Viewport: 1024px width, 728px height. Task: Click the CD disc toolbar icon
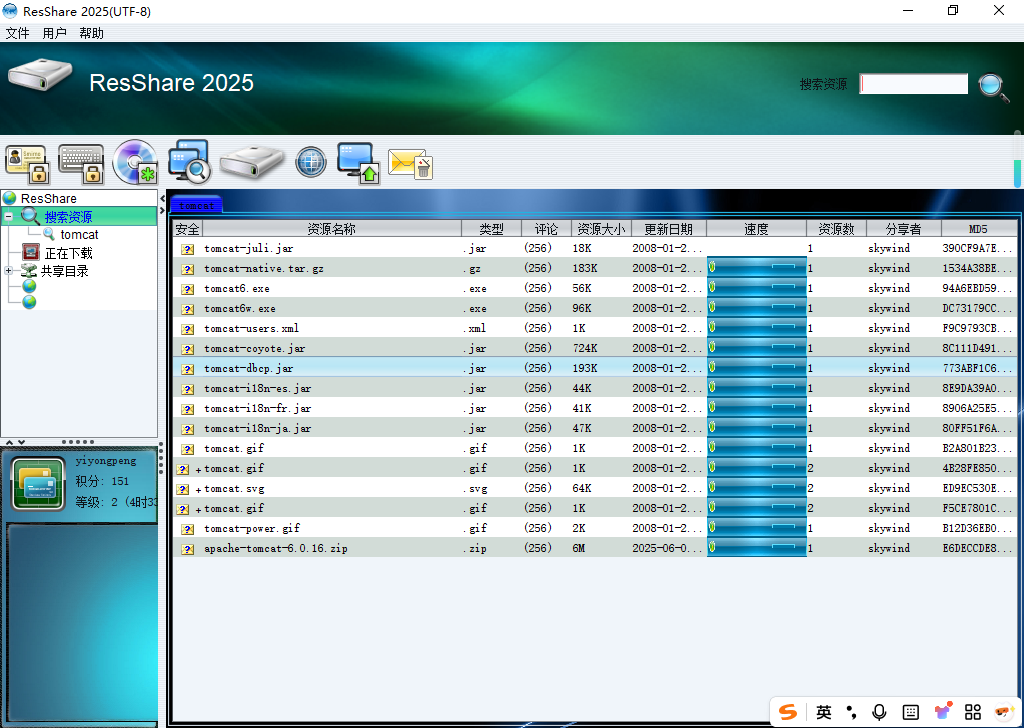[136, 162]
